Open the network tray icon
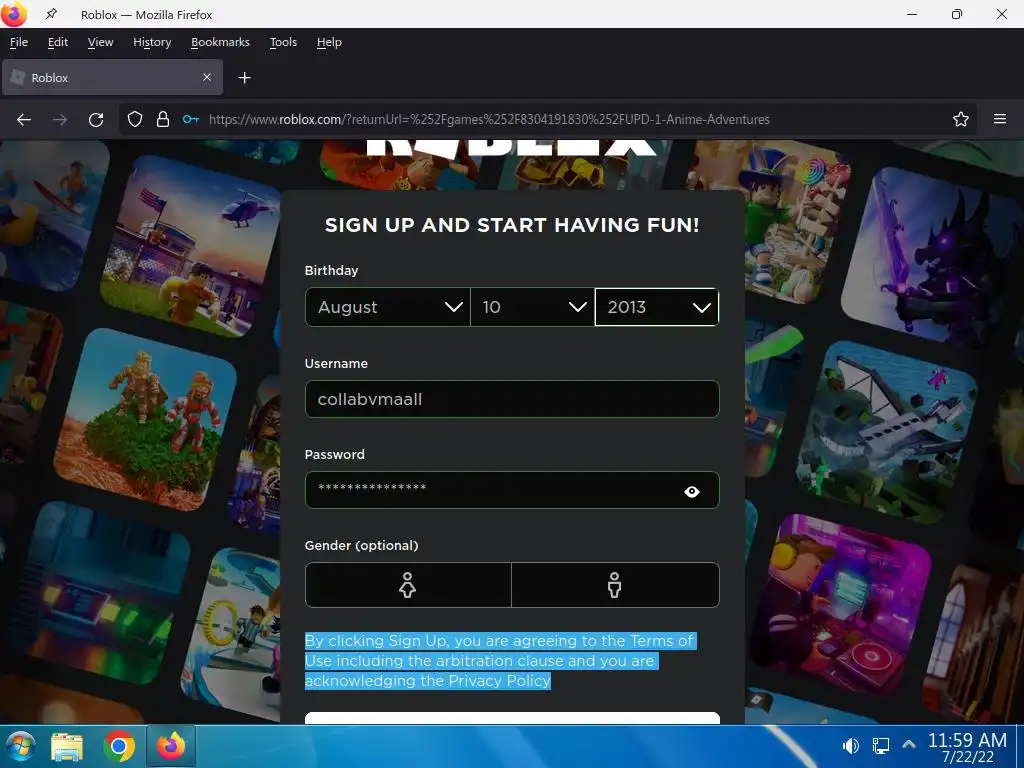The width and height of the screenshot is (1024, 768). pyautogui.click(x=880, y=746)
